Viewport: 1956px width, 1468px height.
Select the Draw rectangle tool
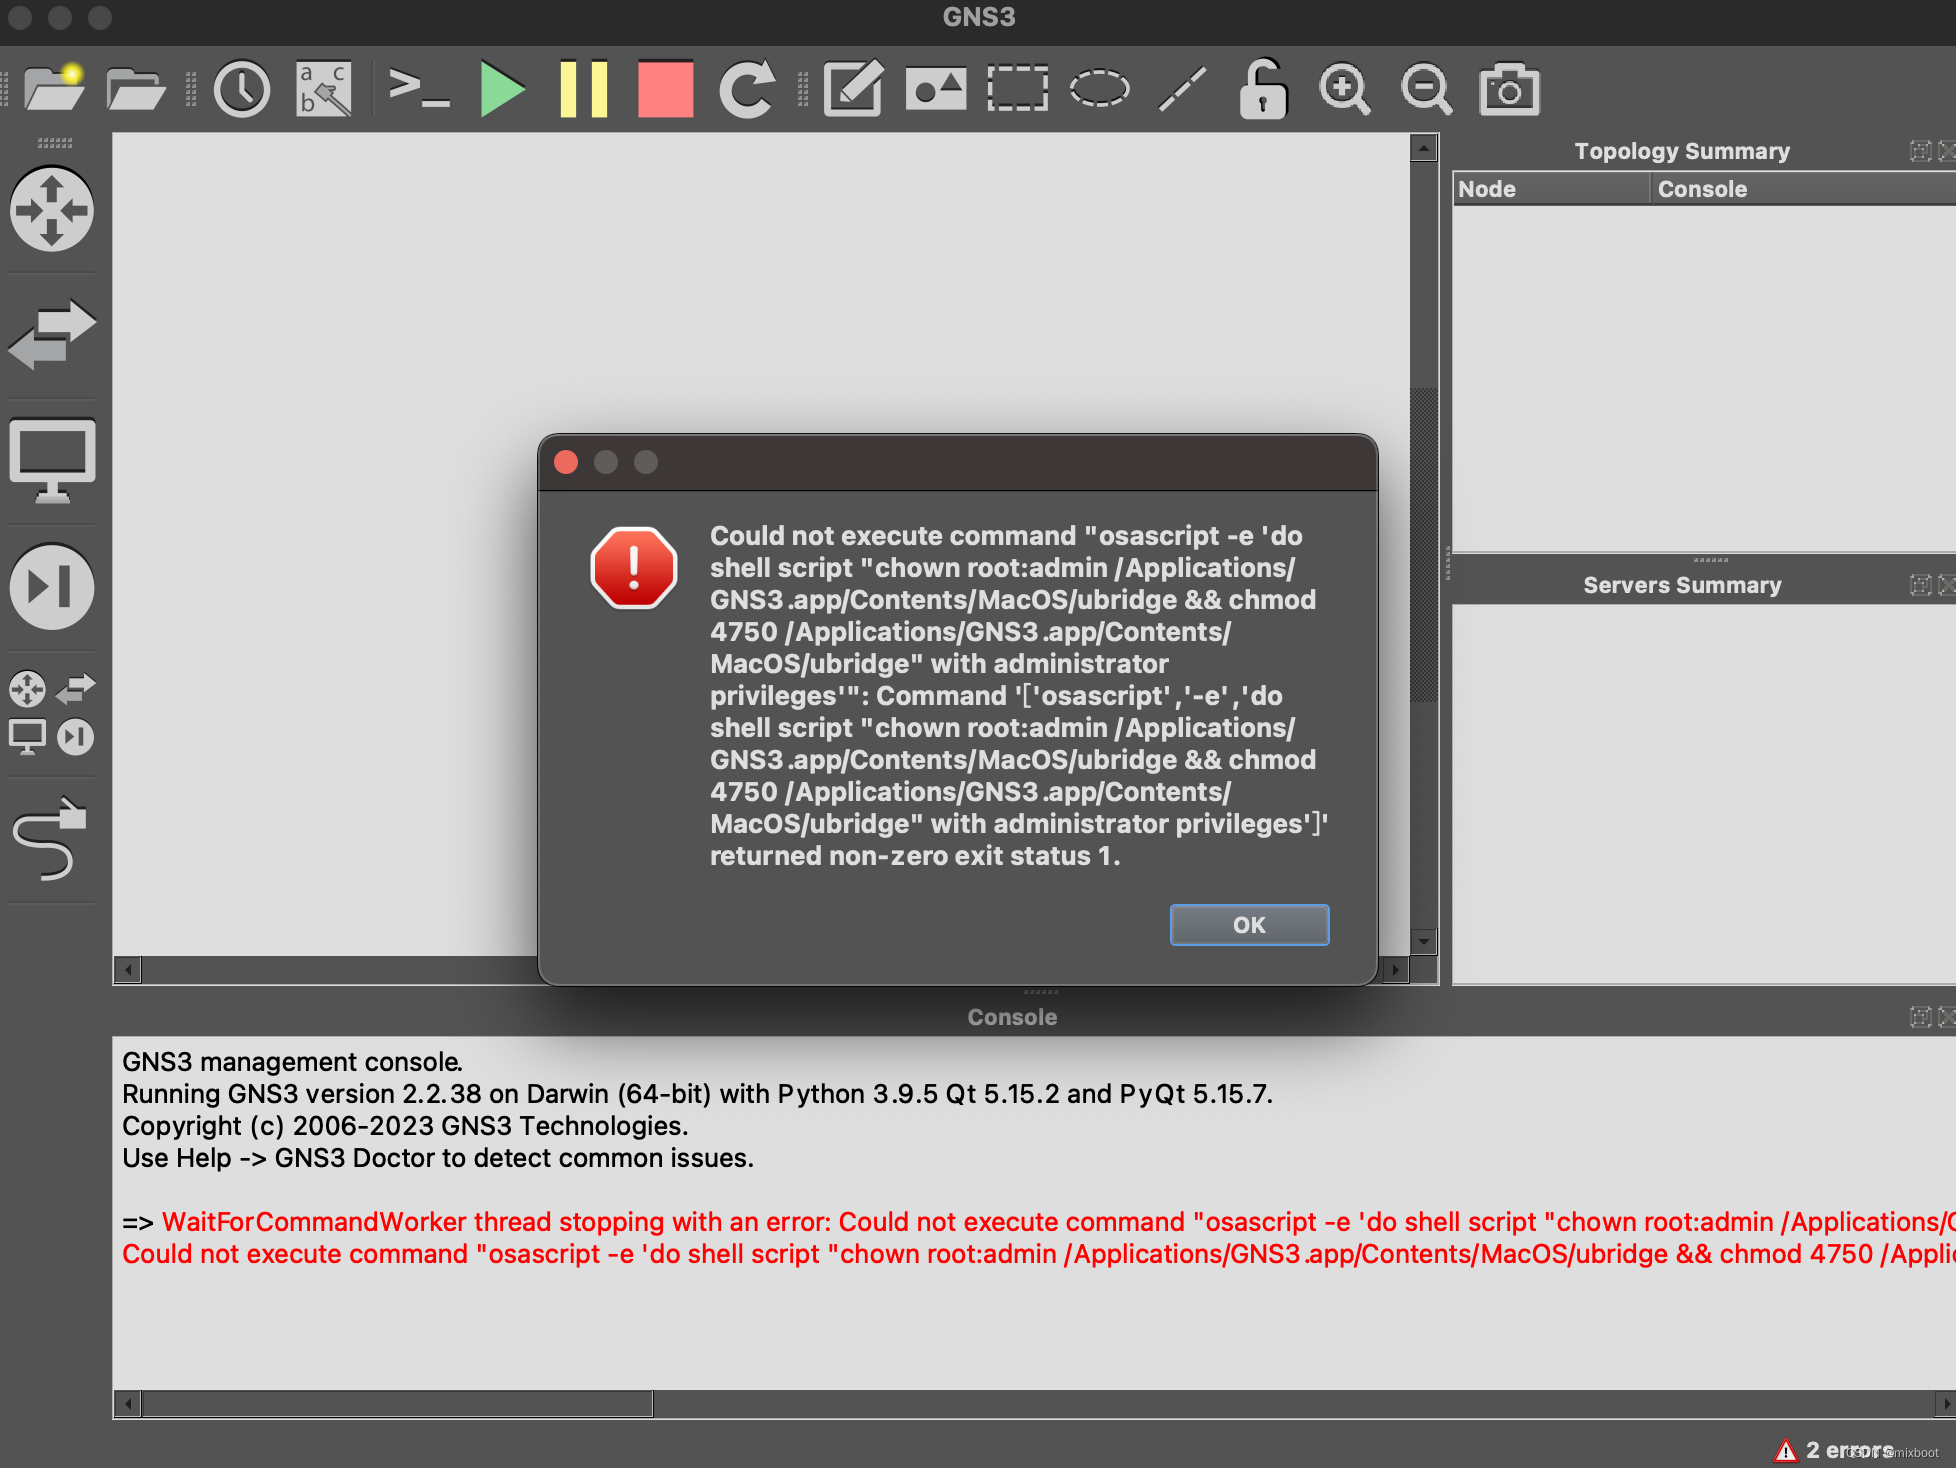tap(1017, 89)
